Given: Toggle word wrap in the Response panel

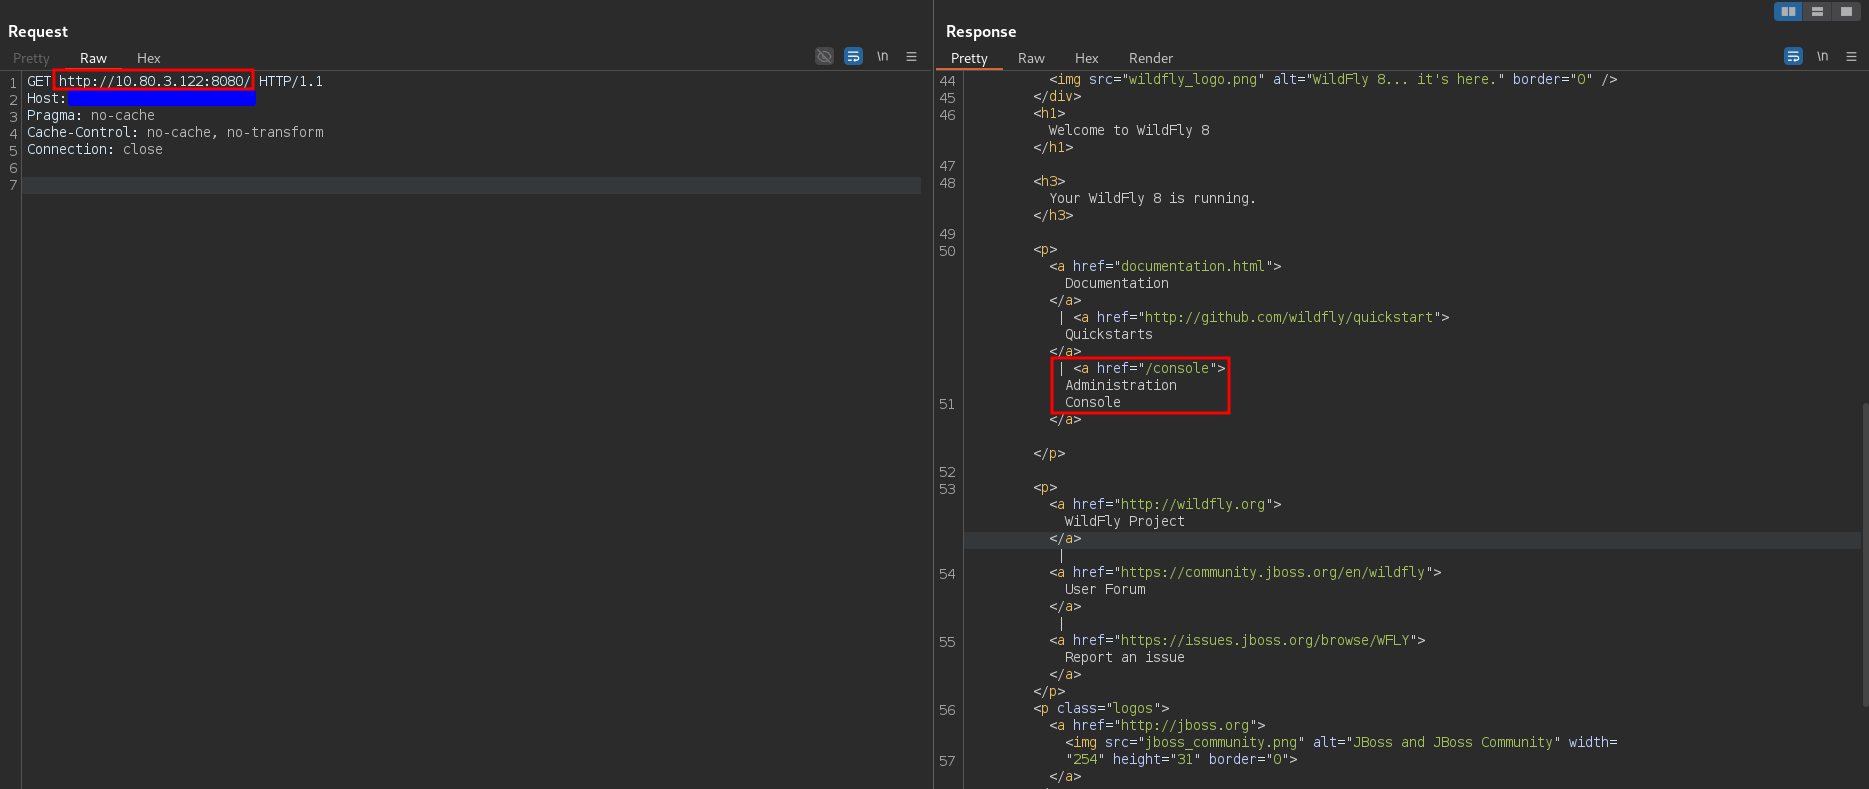Looking at the screenshot, I should click(x=1793, y=56).
